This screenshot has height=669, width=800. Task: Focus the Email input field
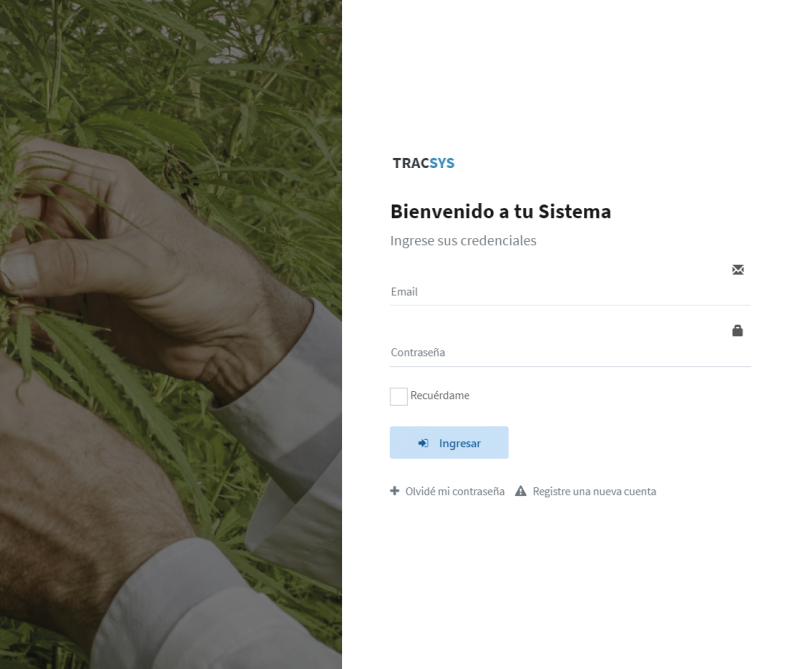click(x=570, y=292)
